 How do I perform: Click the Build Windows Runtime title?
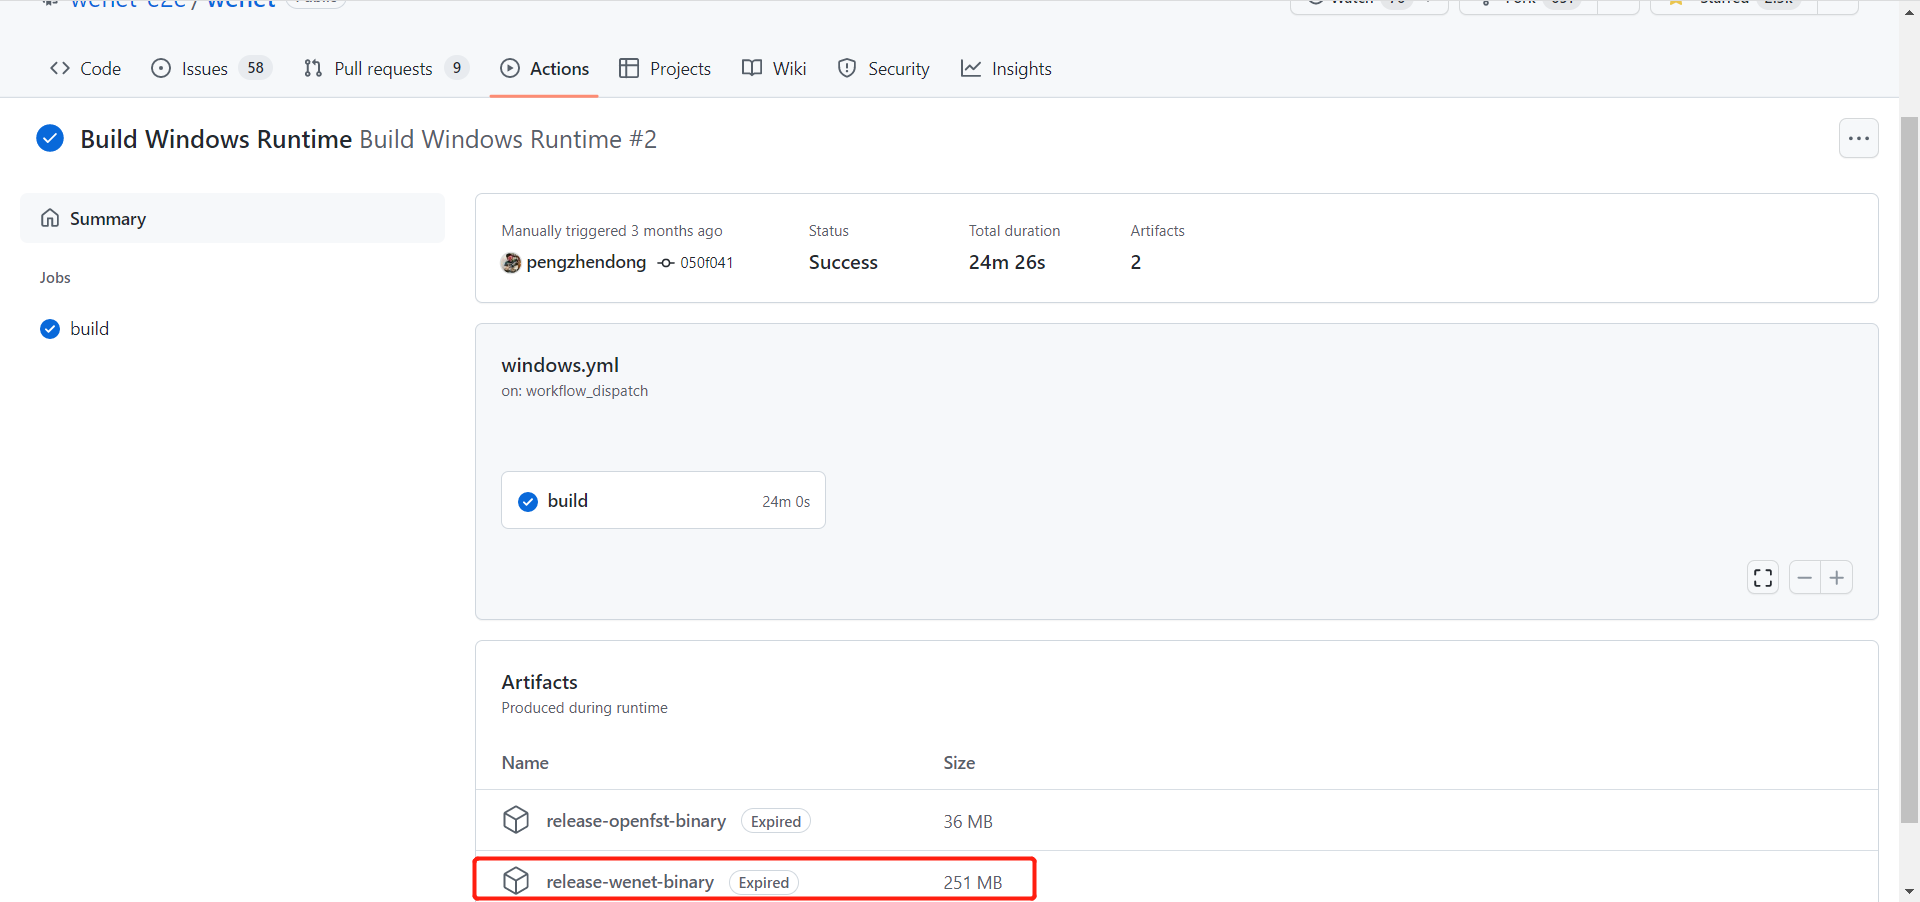click(x=216, y=139)
